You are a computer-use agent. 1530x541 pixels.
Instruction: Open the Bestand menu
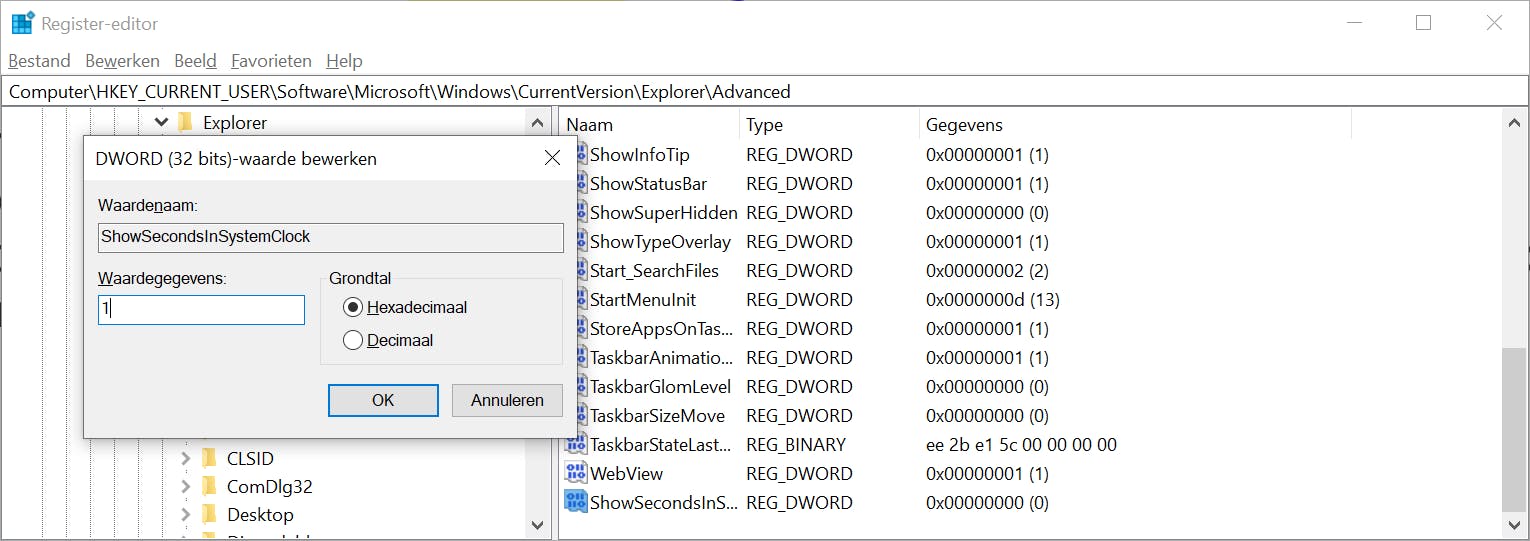click(39, 61)
